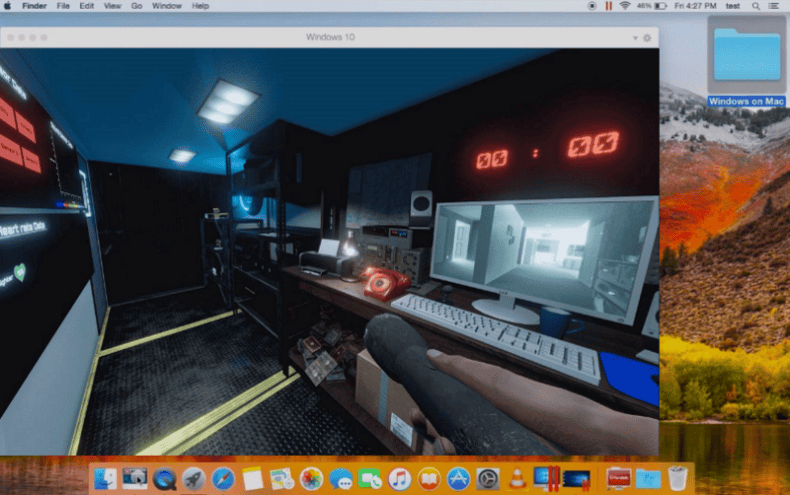
Task: Open System Preferences from the Dock
Action: coord(488,478)
